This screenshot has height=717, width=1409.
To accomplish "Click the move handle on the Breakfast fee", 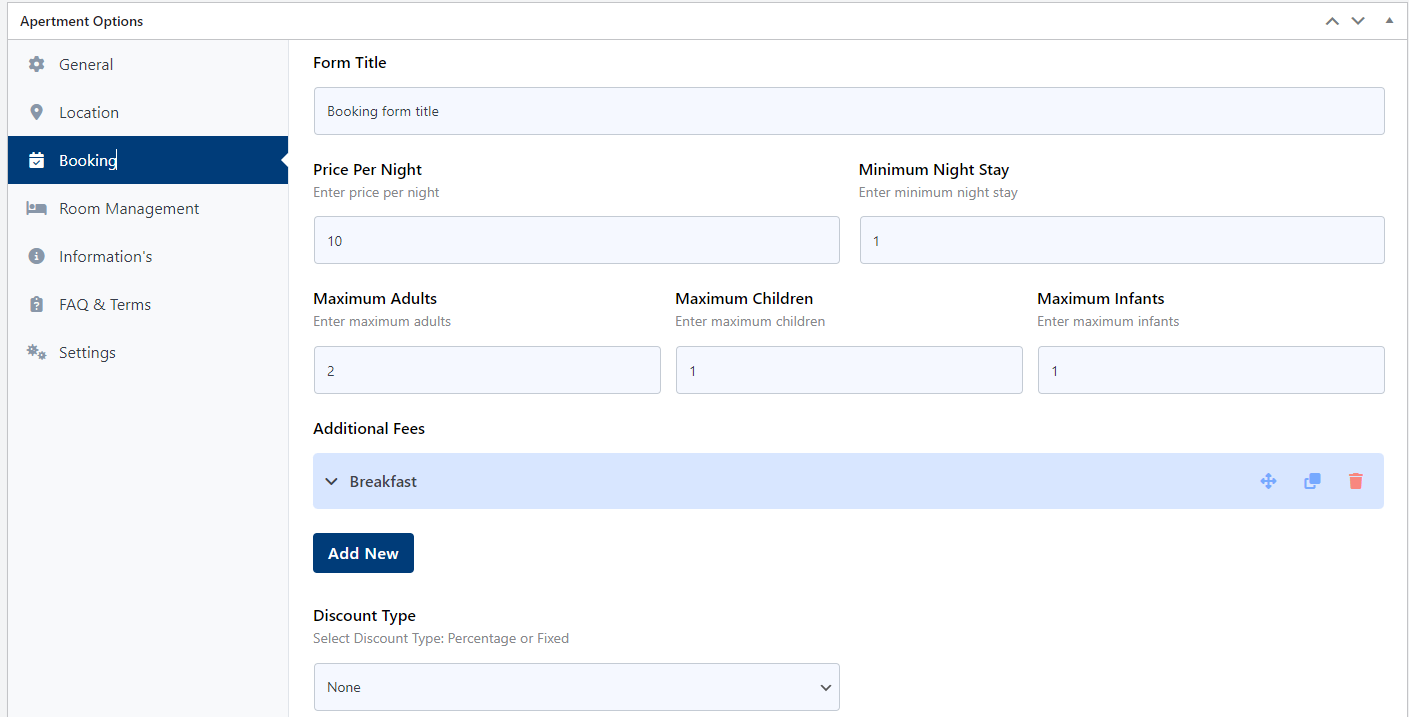I will [x=1268, y=481].
